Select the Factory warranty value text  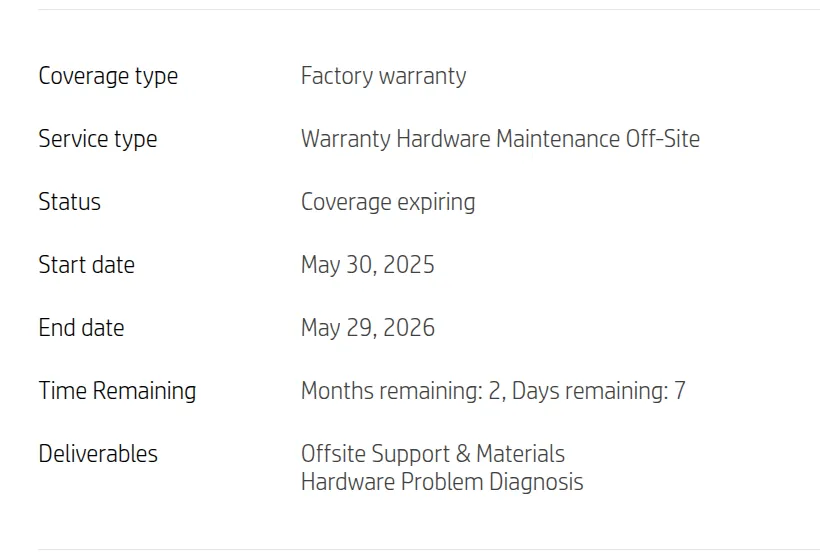(x=383, y=76)
